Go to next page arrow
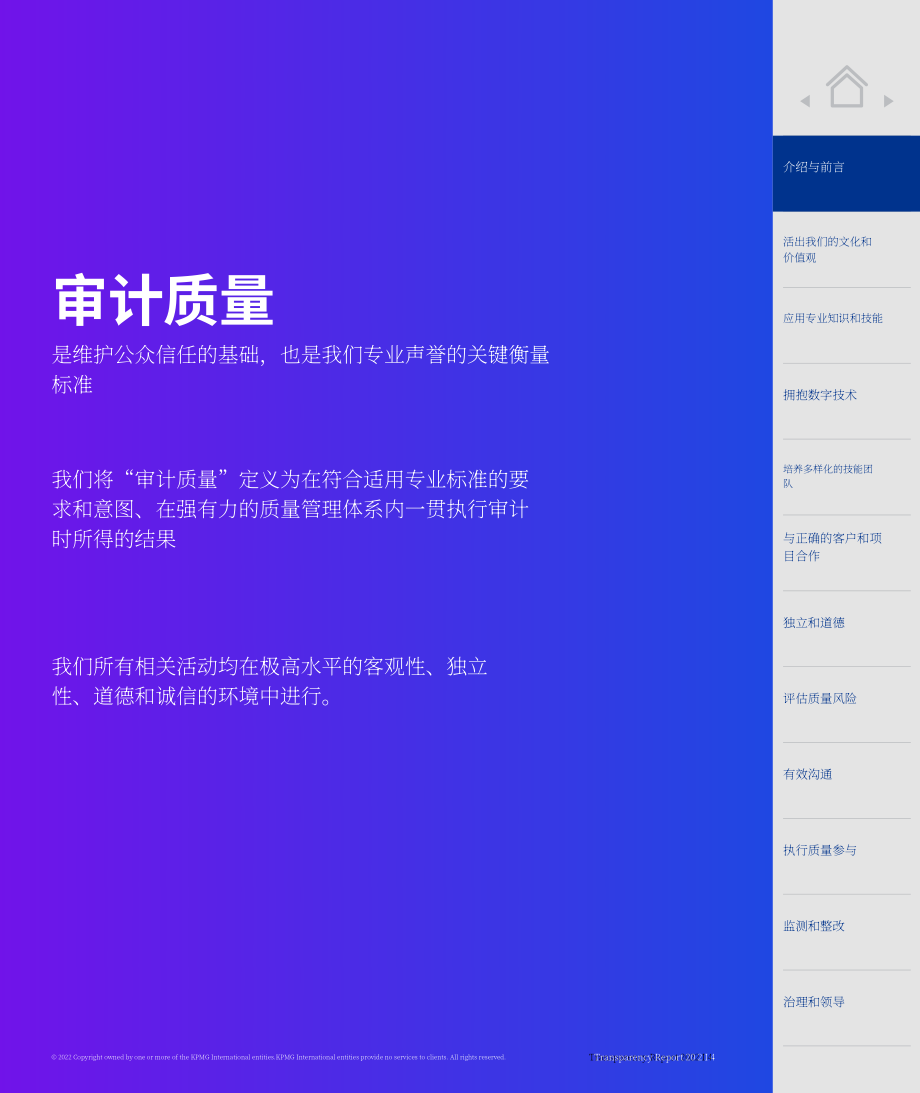This screenshot has height=1093, width=920. pos(888,101)
